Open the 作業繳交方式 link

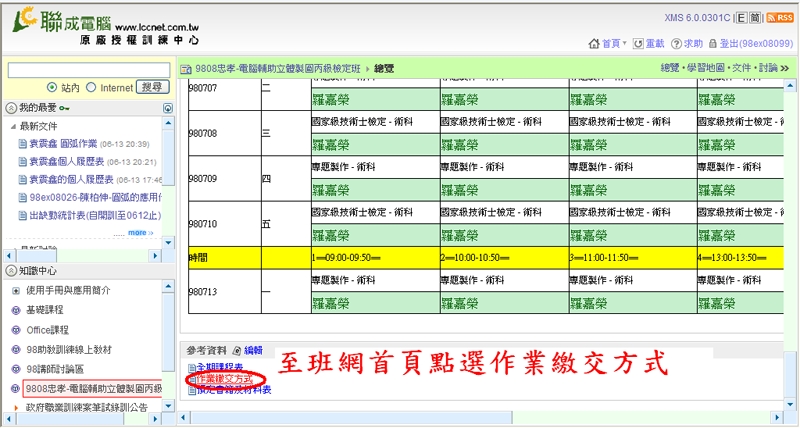point(222,380)
